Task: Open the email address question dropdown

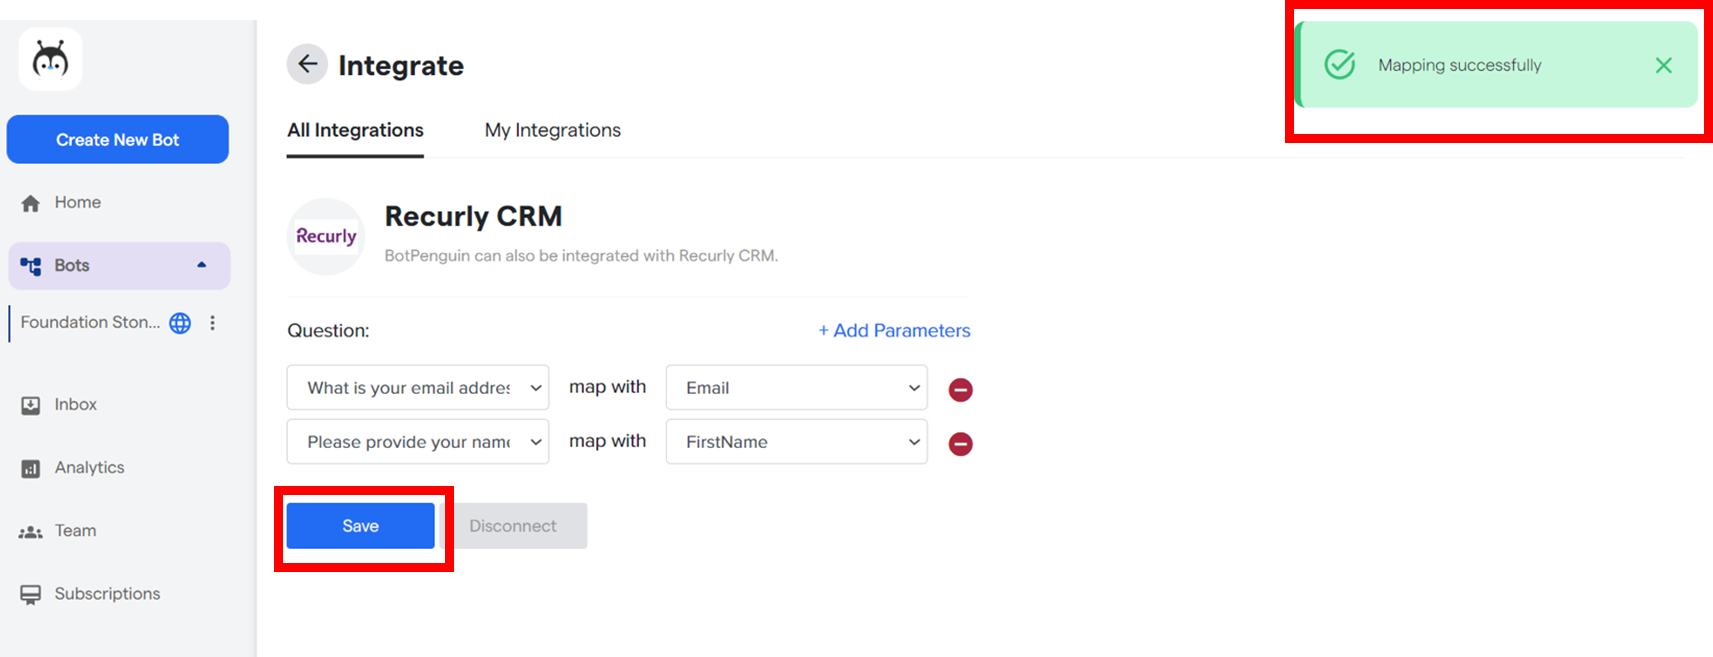Action: (417, 388)
